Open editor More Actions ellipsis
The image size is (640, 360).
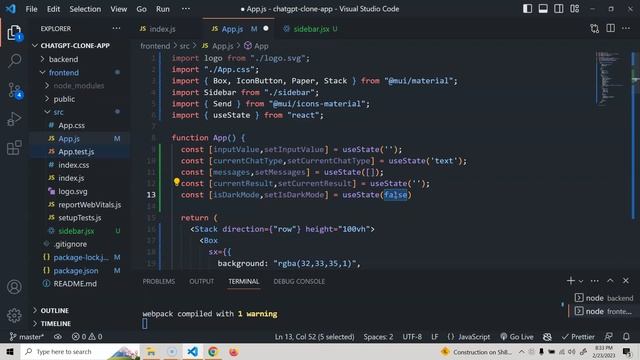[x=626, y=28]
